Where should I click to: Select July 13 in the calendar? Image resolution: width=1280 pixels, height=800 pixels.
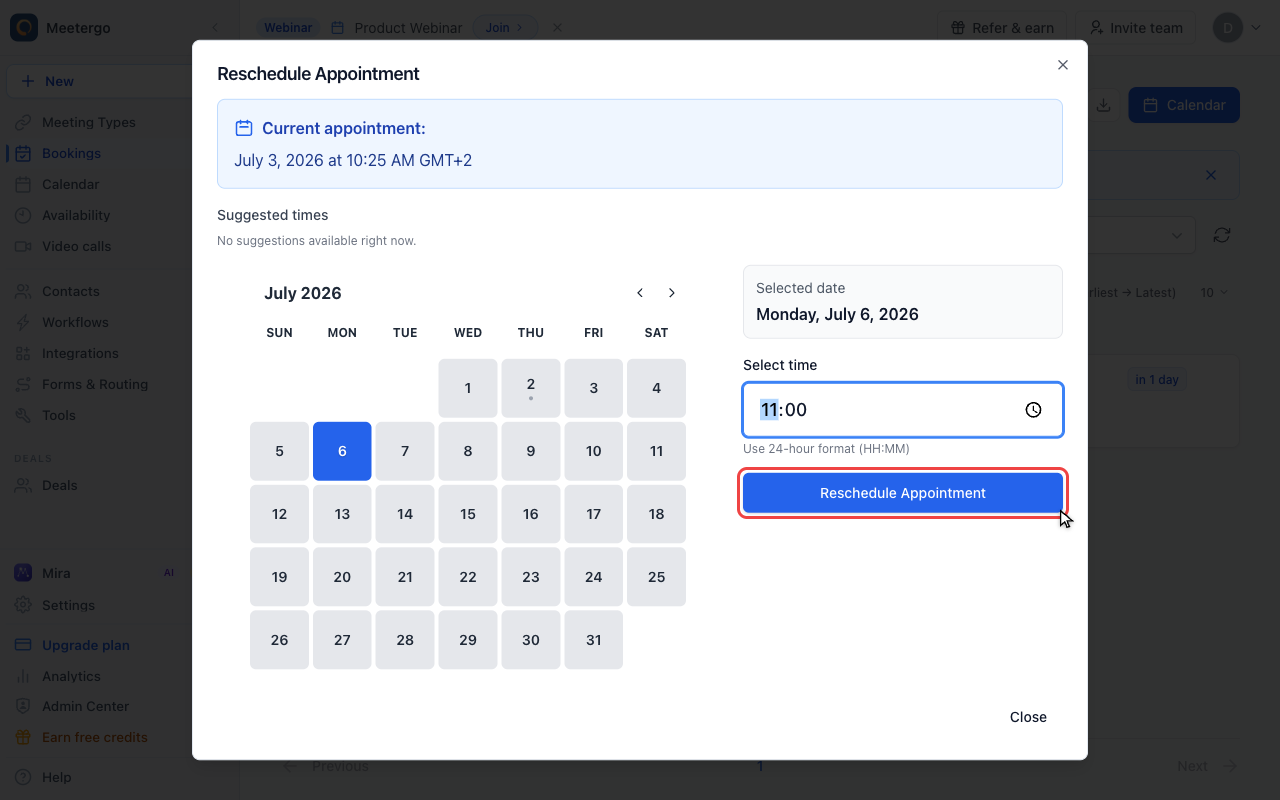point(342,514)
